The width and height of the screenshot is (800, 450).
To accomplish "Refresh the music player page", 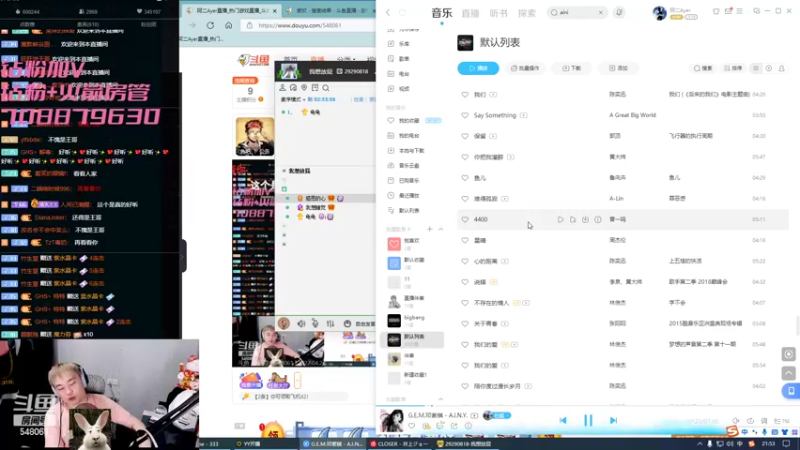I will [403, 12].
